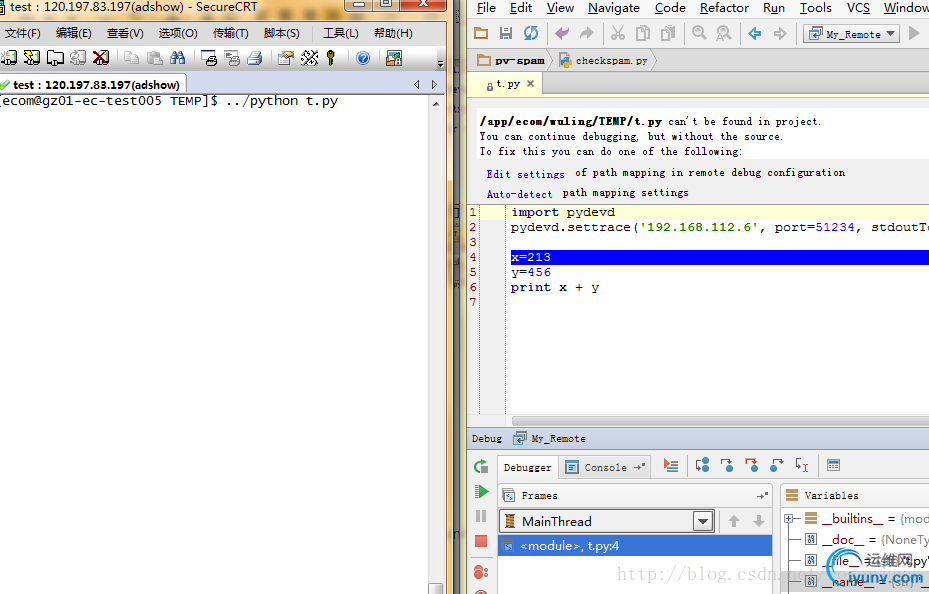
Task: Click PyCharm Find magnifier icon
Action: point(699,33)
